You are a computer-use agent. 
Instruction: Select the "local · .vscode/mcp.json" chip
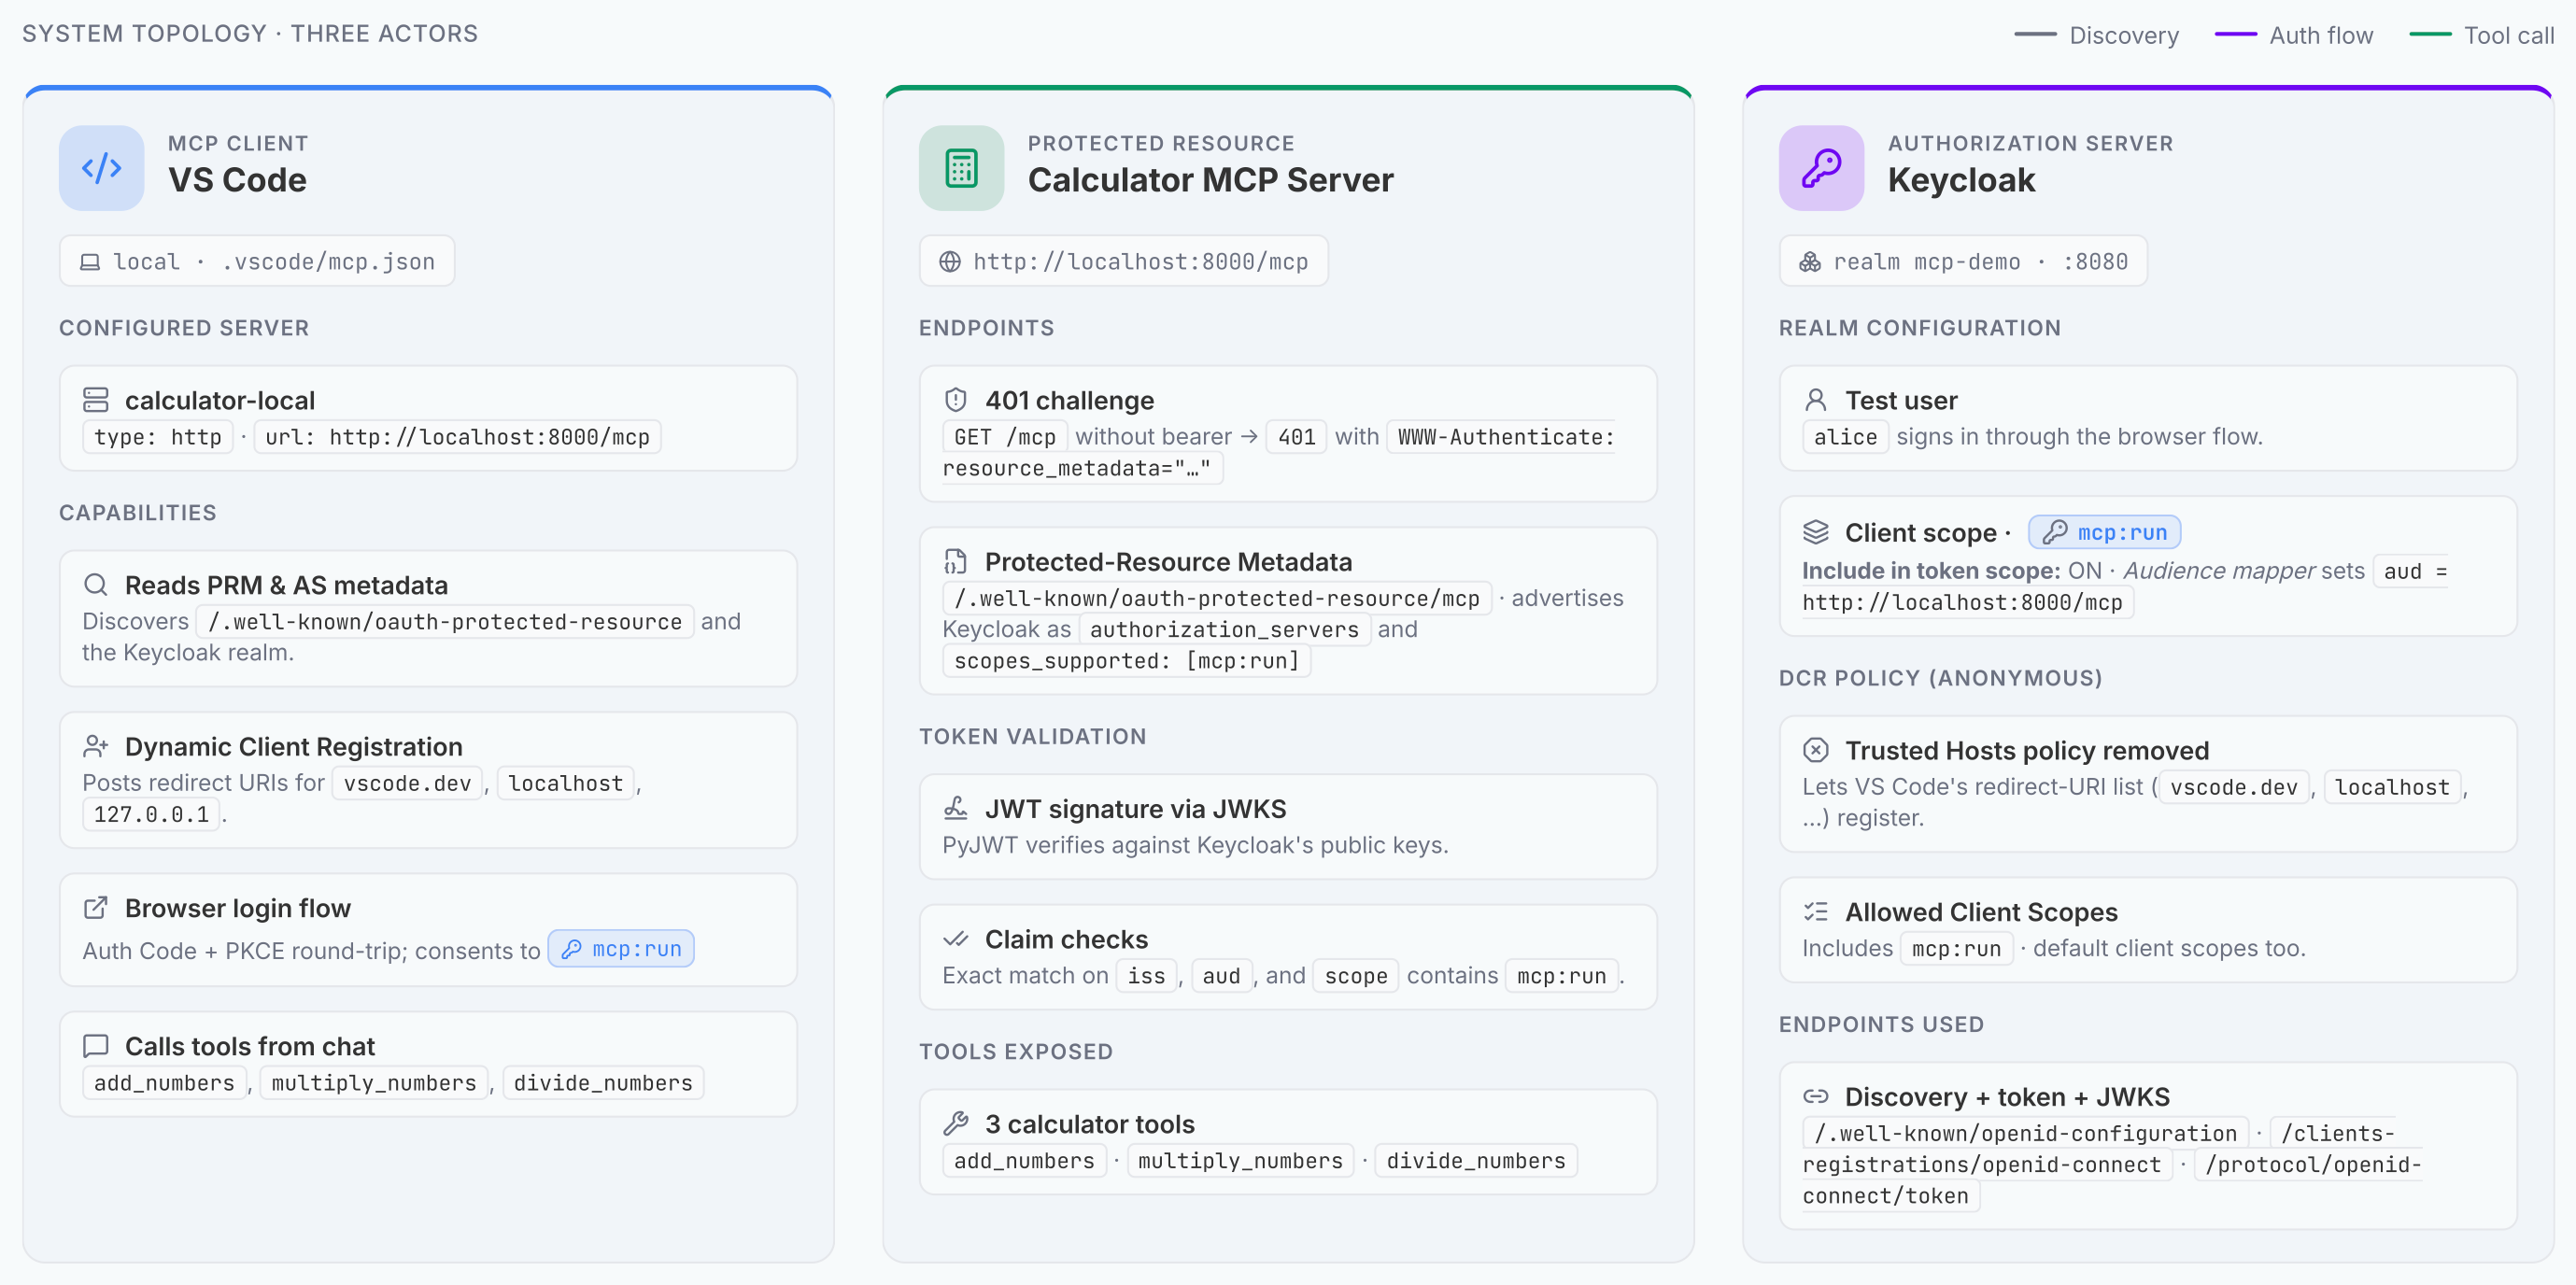tap(257, 261)
